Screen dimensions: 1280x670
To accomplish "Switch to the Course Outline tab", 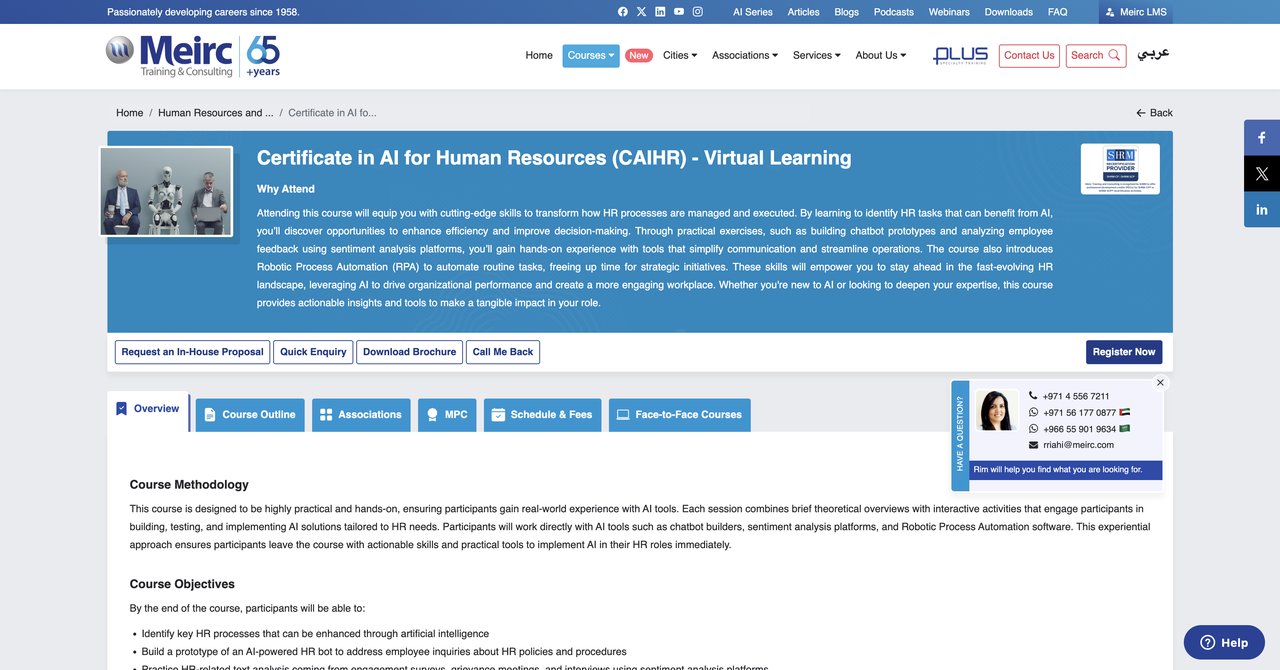I will [250, 415].
